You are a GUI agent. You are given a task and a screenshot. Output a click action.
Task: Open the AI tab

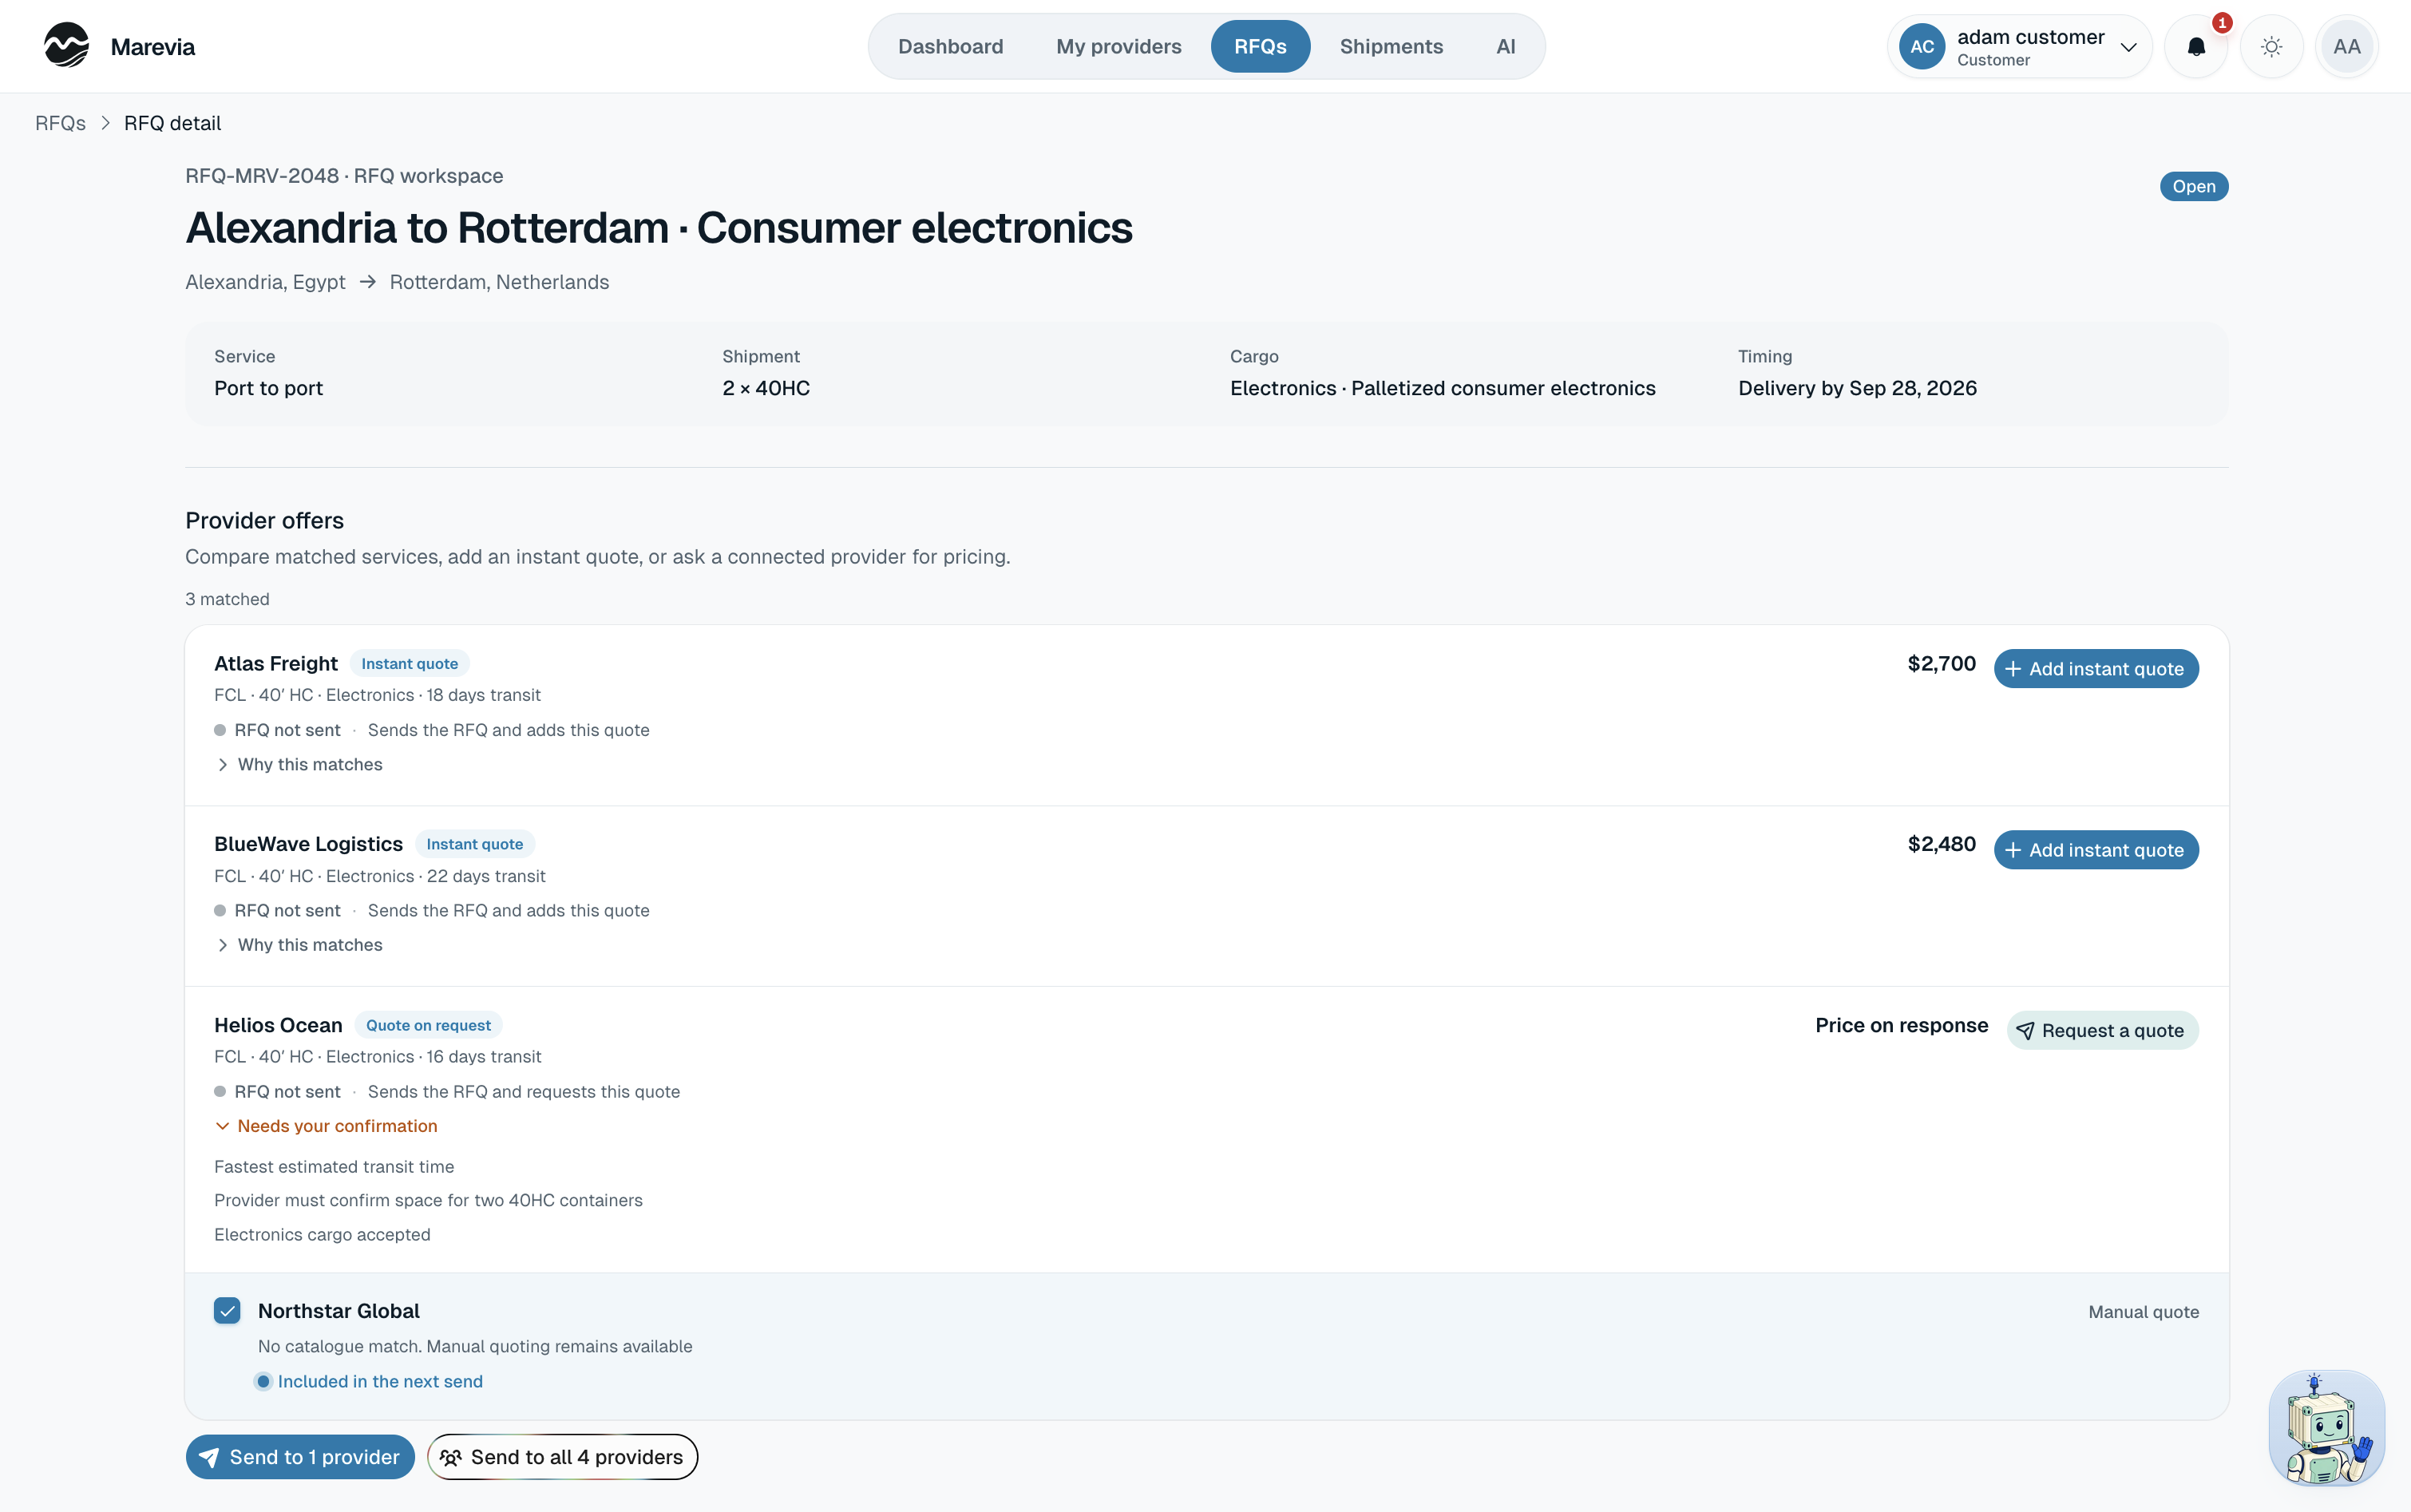[1505, 46]
